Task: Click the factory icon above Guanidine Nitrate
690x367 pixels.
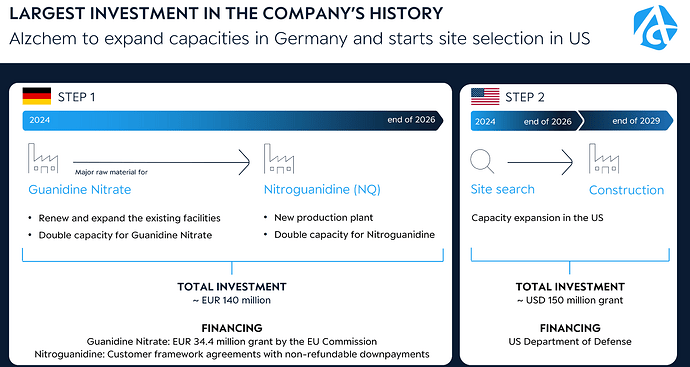Action: pyautogui.click(x=43, y=158)
